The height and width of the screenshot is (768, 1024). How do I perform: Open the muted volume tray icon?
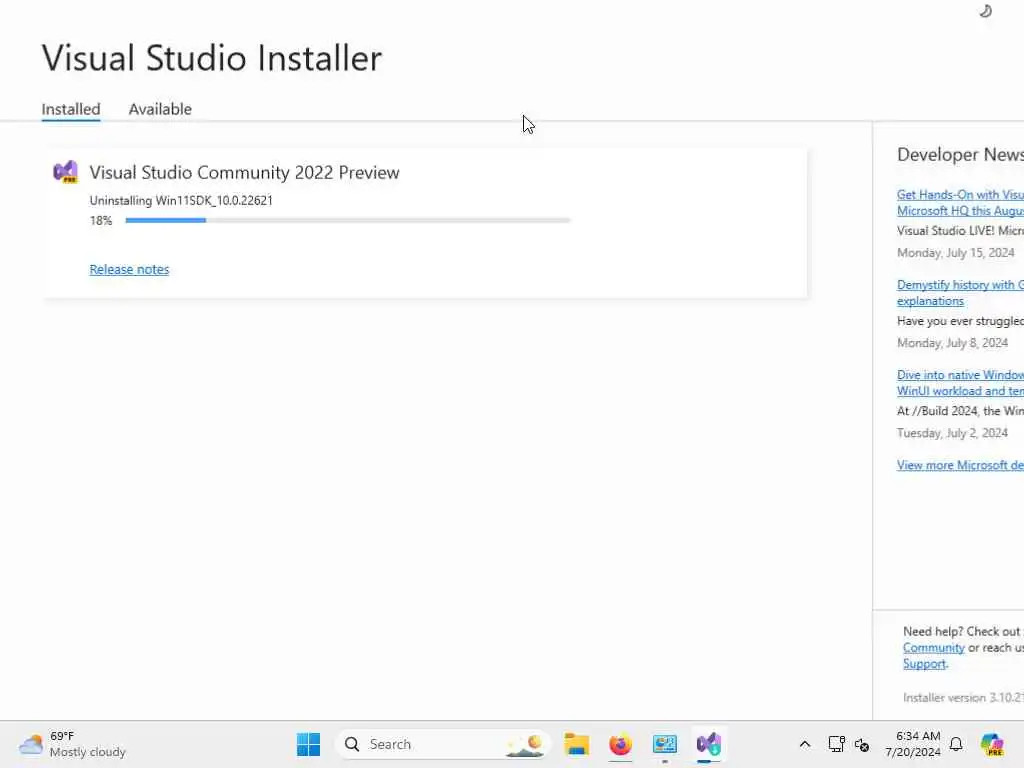tap(862, 744)
